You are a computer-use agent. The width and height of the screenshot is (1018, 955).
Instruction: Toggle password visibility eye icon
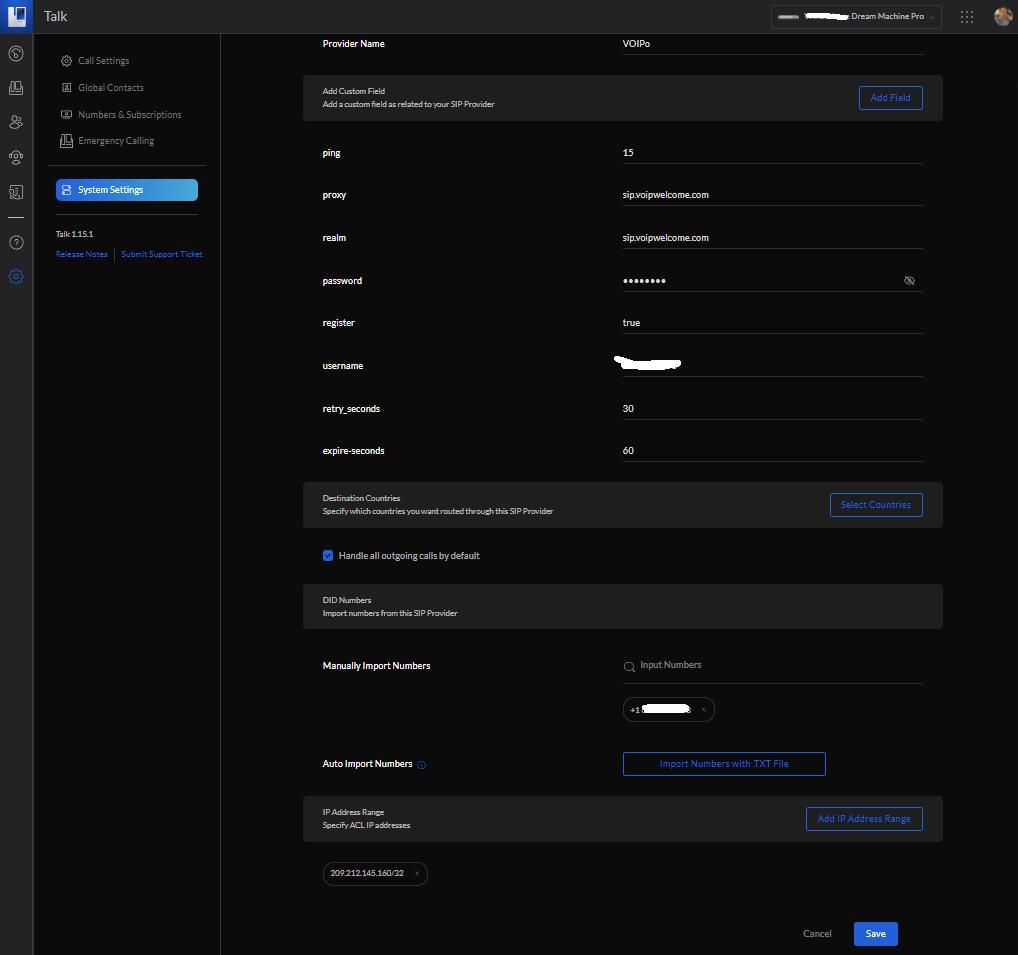[x=909, y=281]
